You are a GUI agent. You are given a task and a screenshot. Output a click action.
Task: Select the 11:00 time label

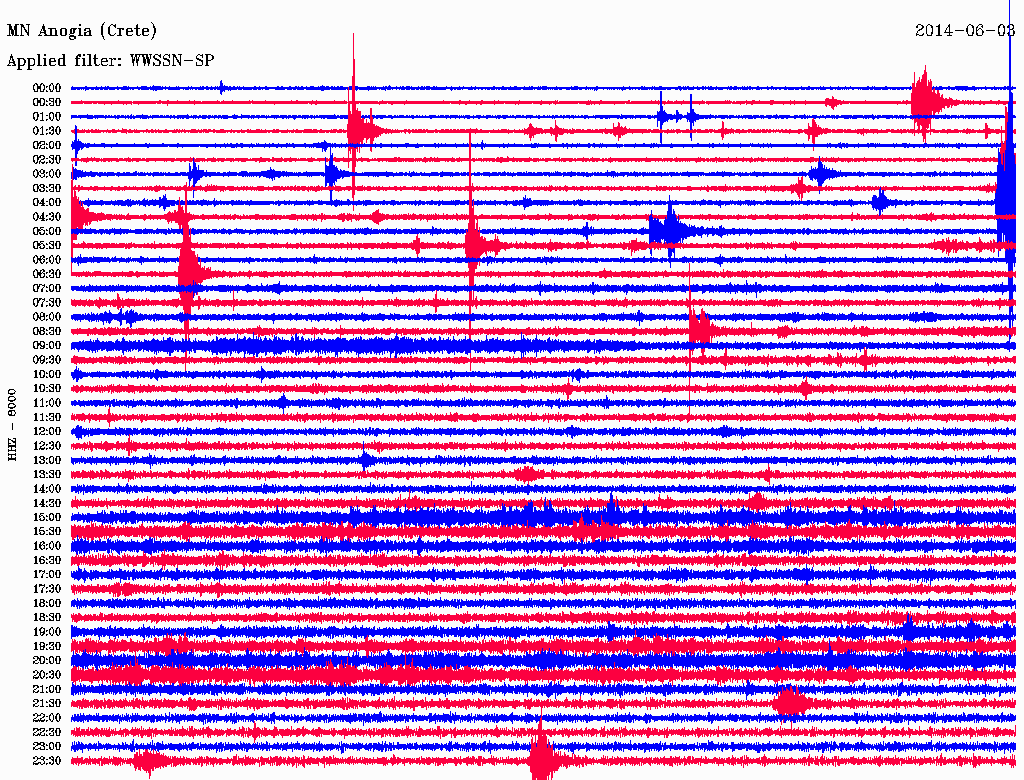point(47,403)
